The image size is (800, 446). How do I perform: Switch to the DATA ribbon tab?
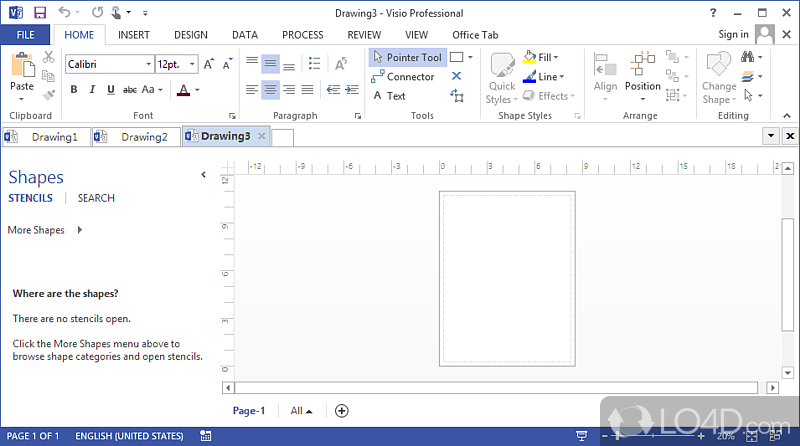[245, 35]
